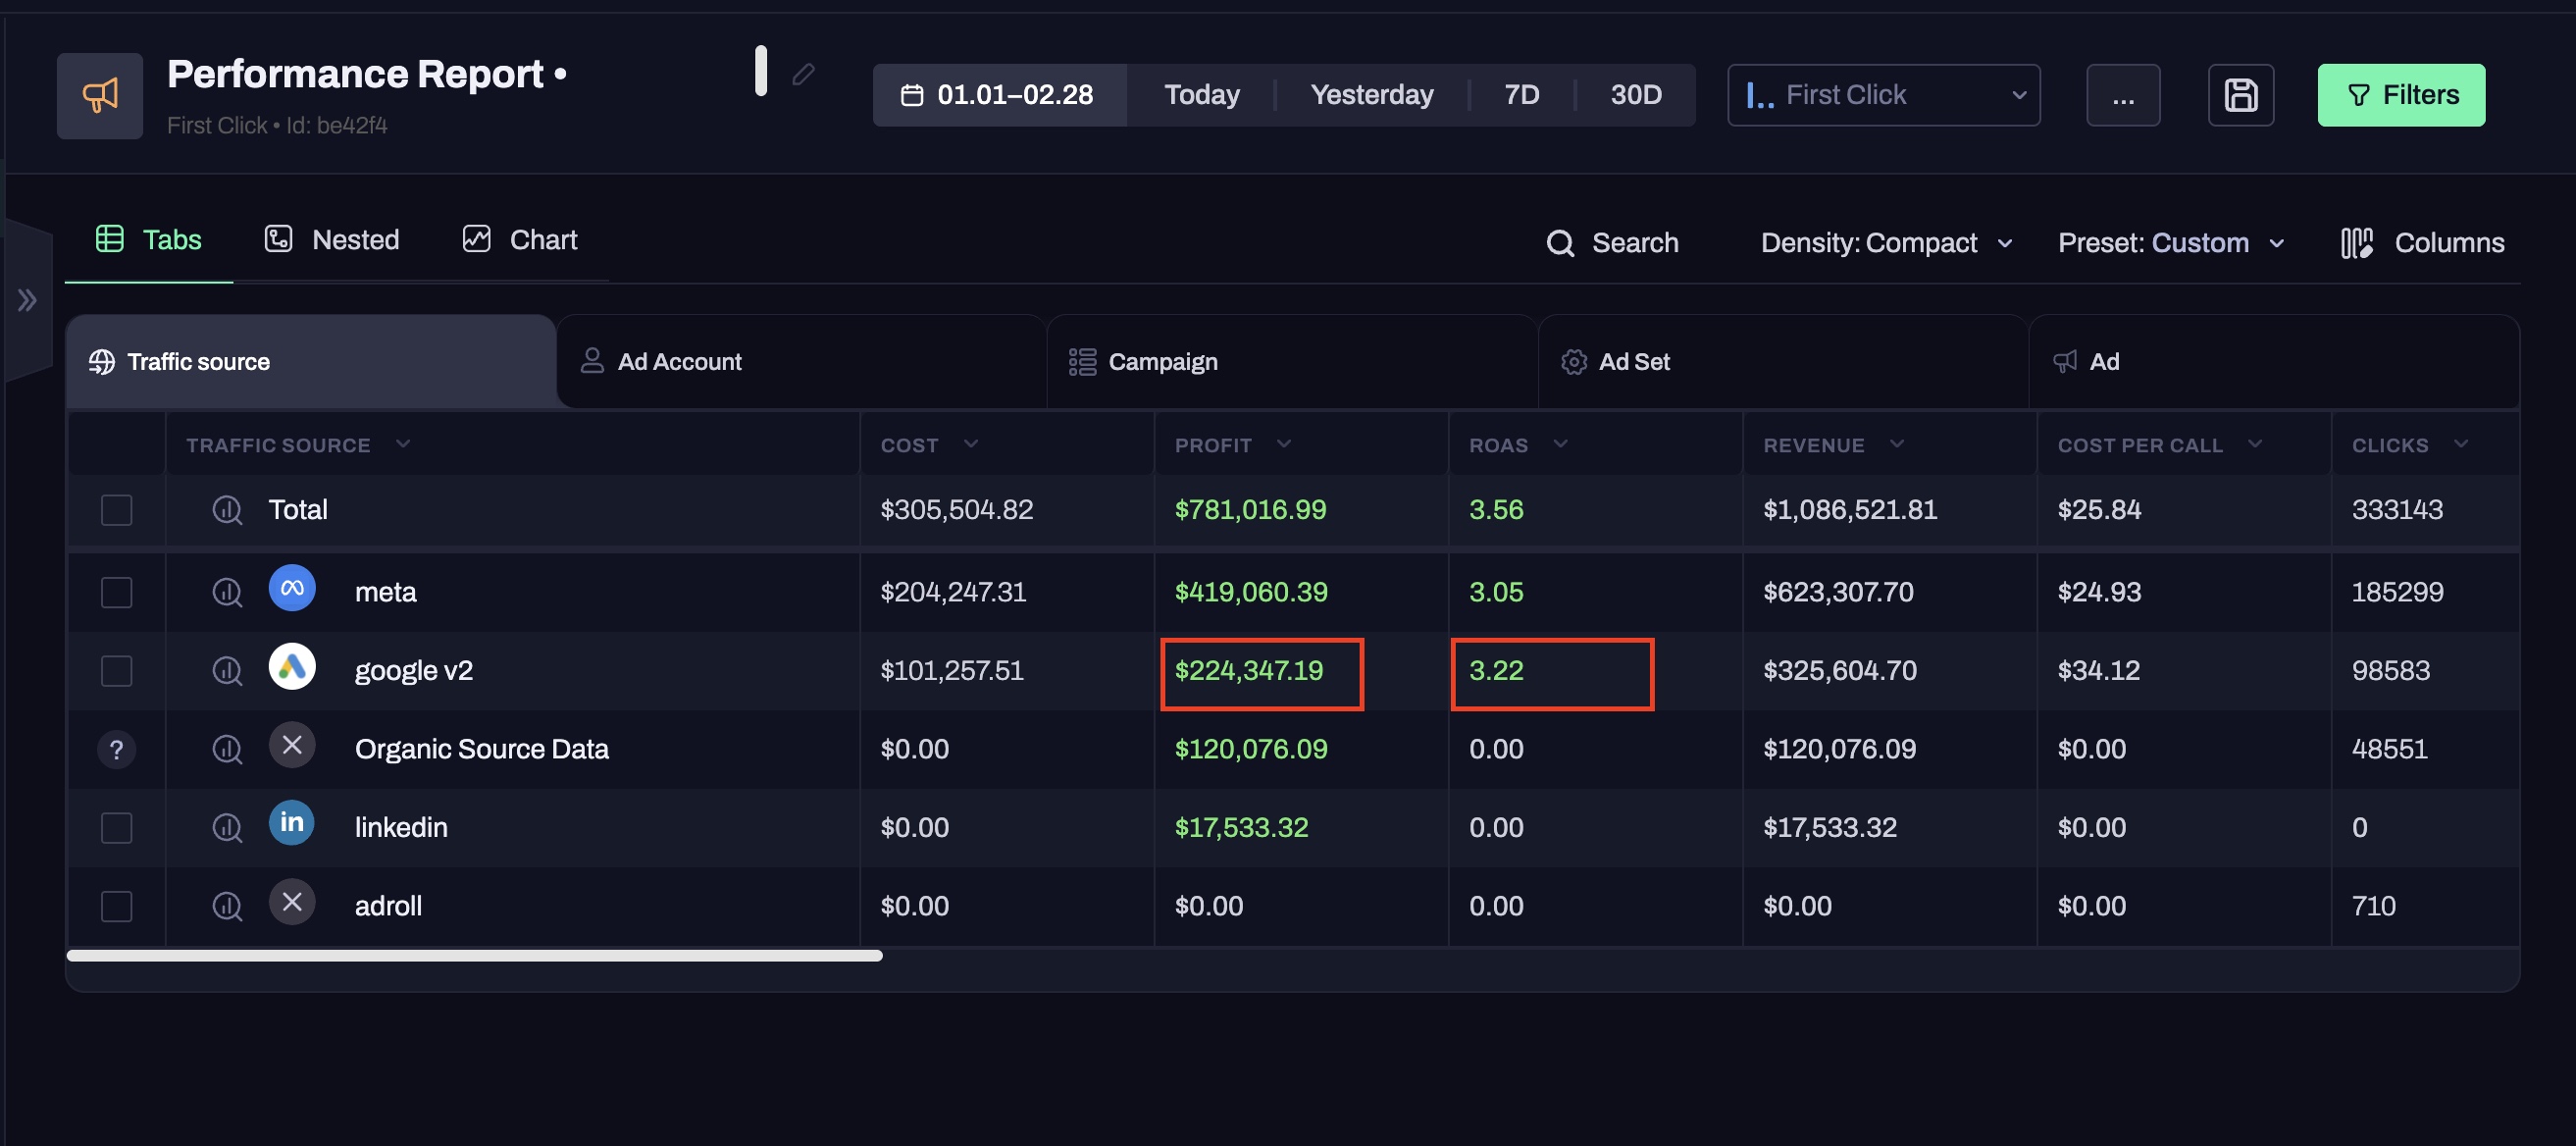Open analytics icon for adroll row
The height and width of the screenshot is (1146, 2576).
tap(227, 906)
